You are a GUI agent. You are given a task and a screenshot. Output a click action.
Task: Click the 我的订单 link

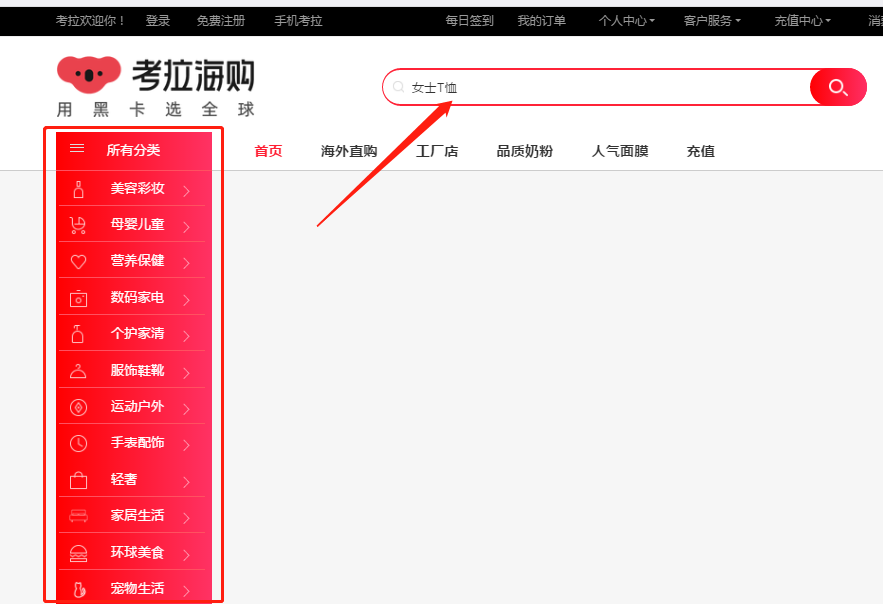tap(541, 21)
